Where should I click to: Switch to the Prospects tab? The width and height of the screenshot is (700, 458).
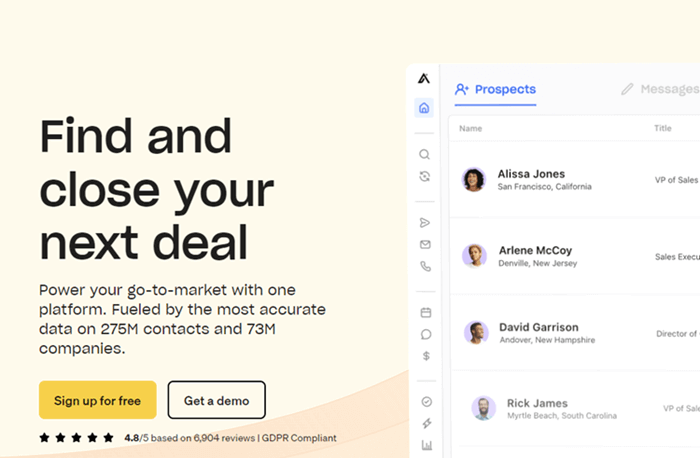tap(495, 89)
